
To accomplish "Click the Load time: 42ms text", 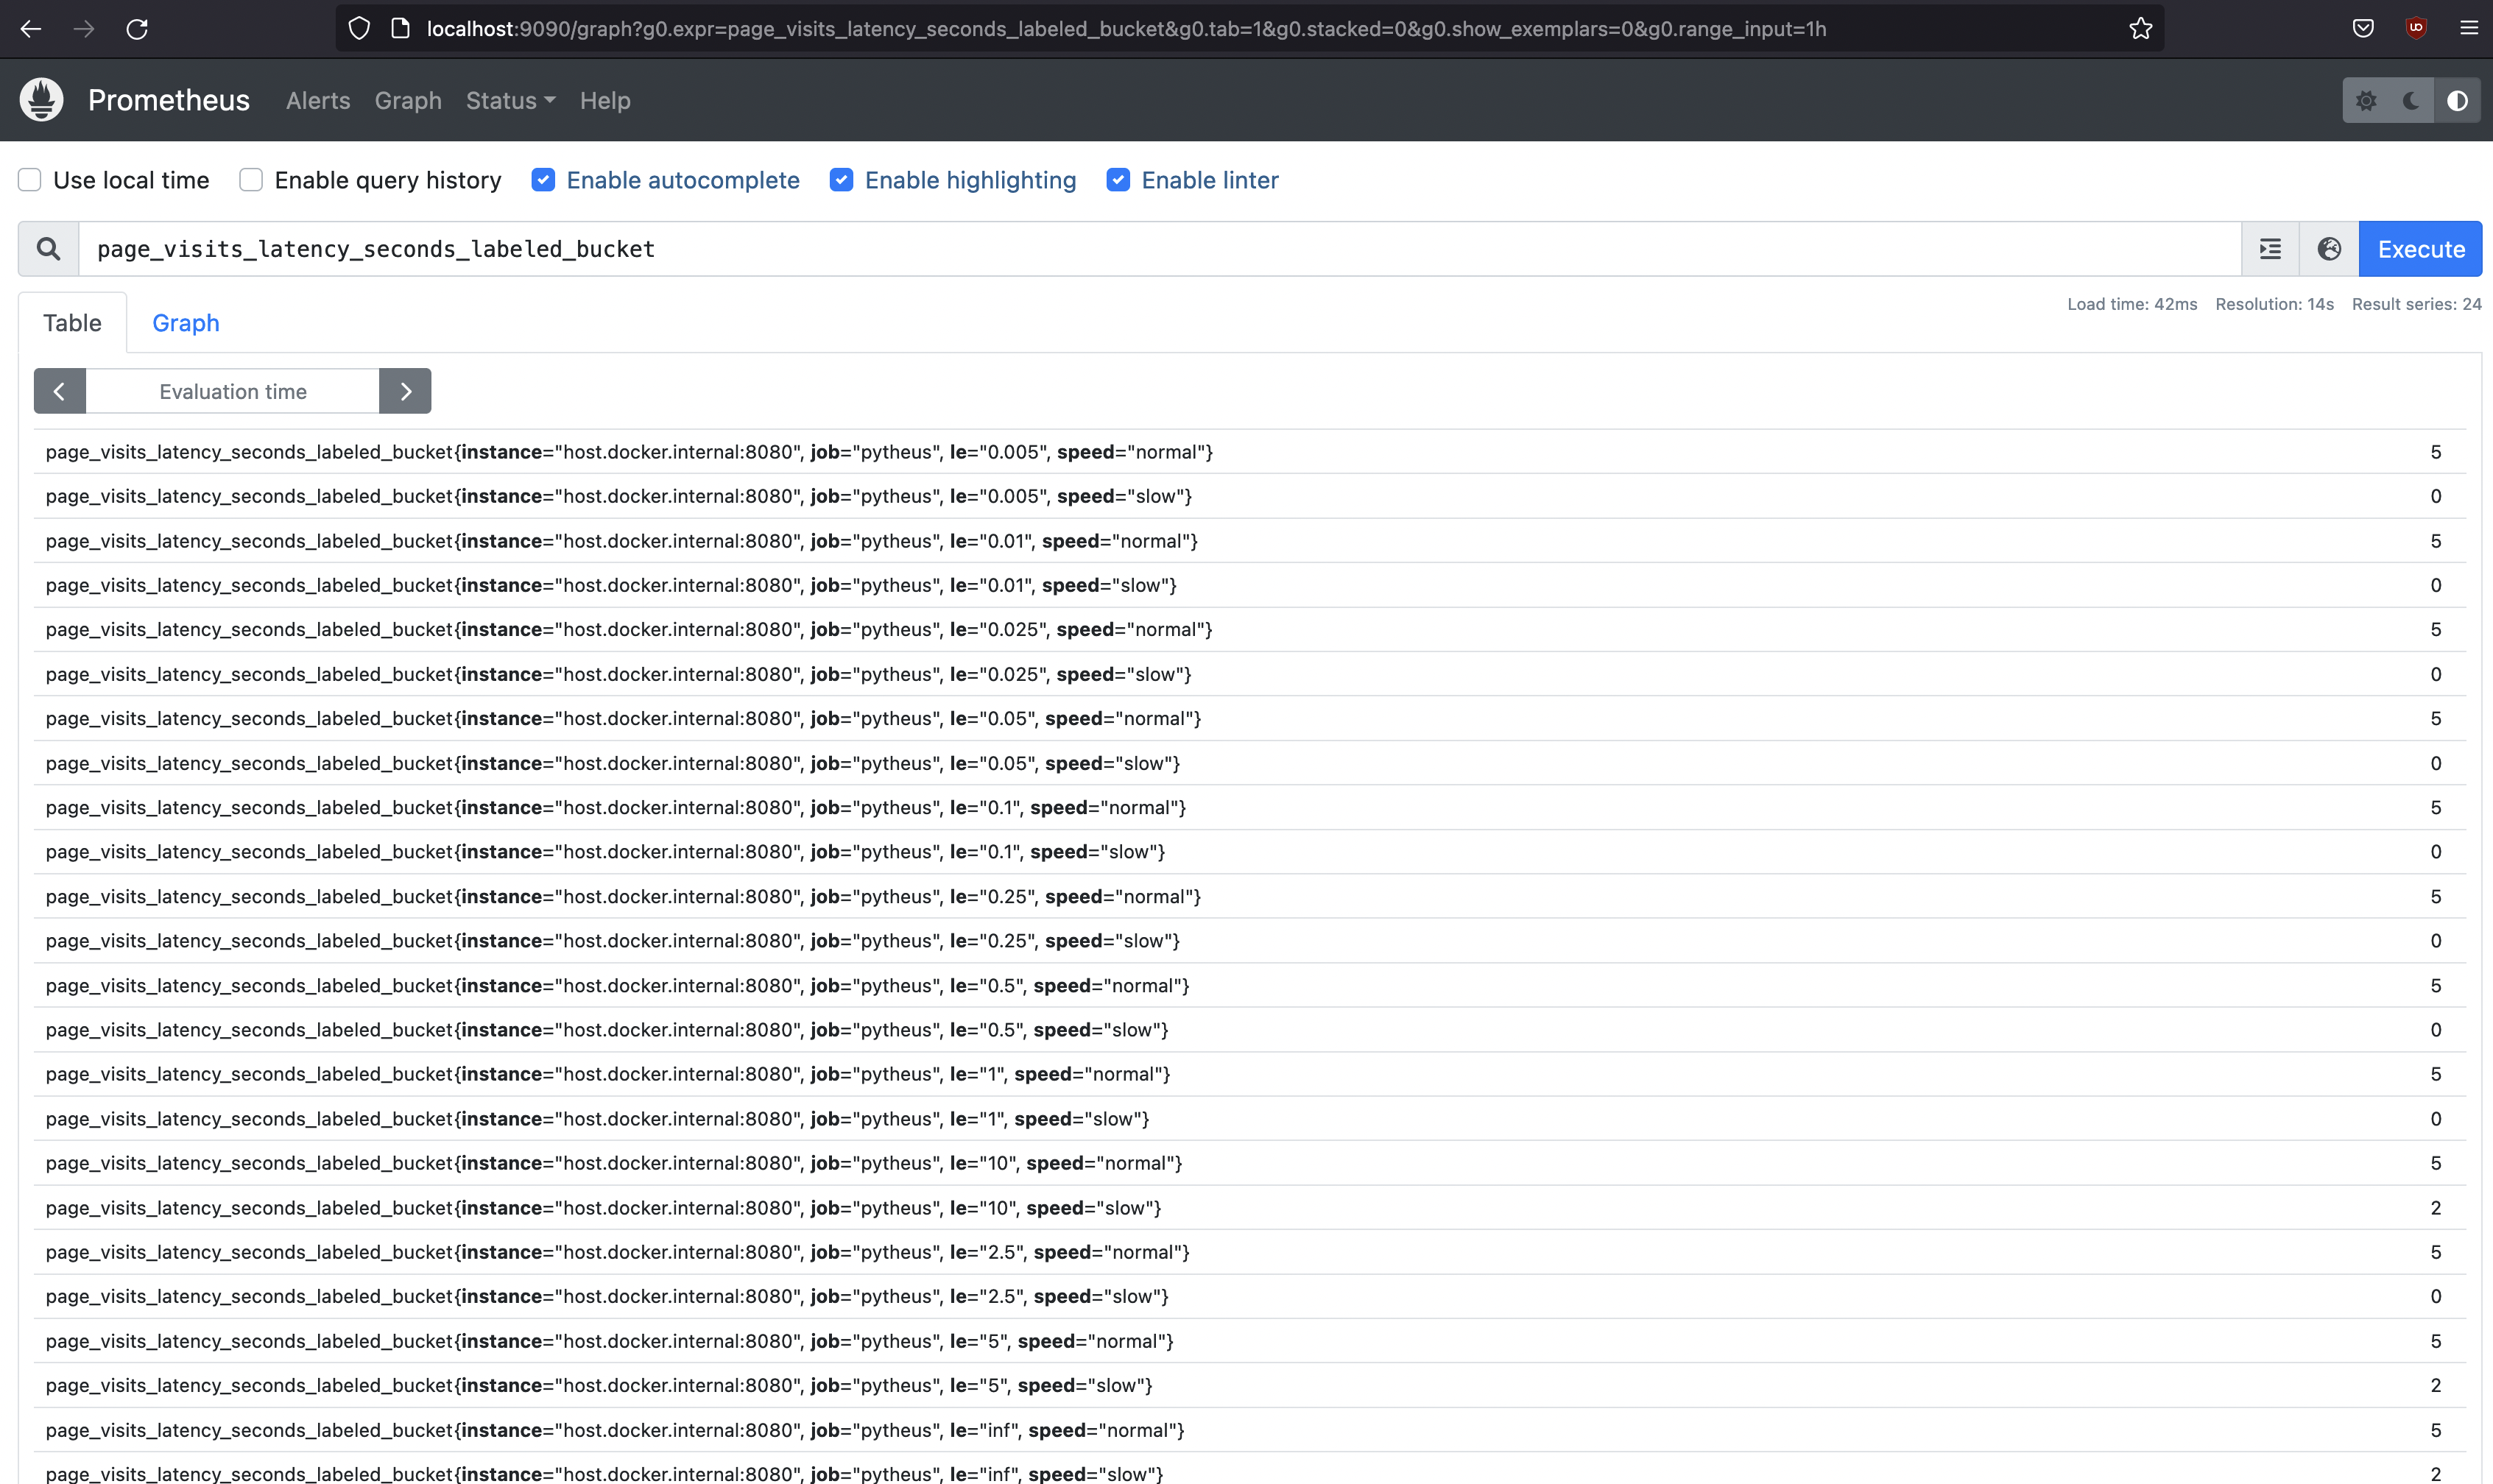I will click(2132, 304).
